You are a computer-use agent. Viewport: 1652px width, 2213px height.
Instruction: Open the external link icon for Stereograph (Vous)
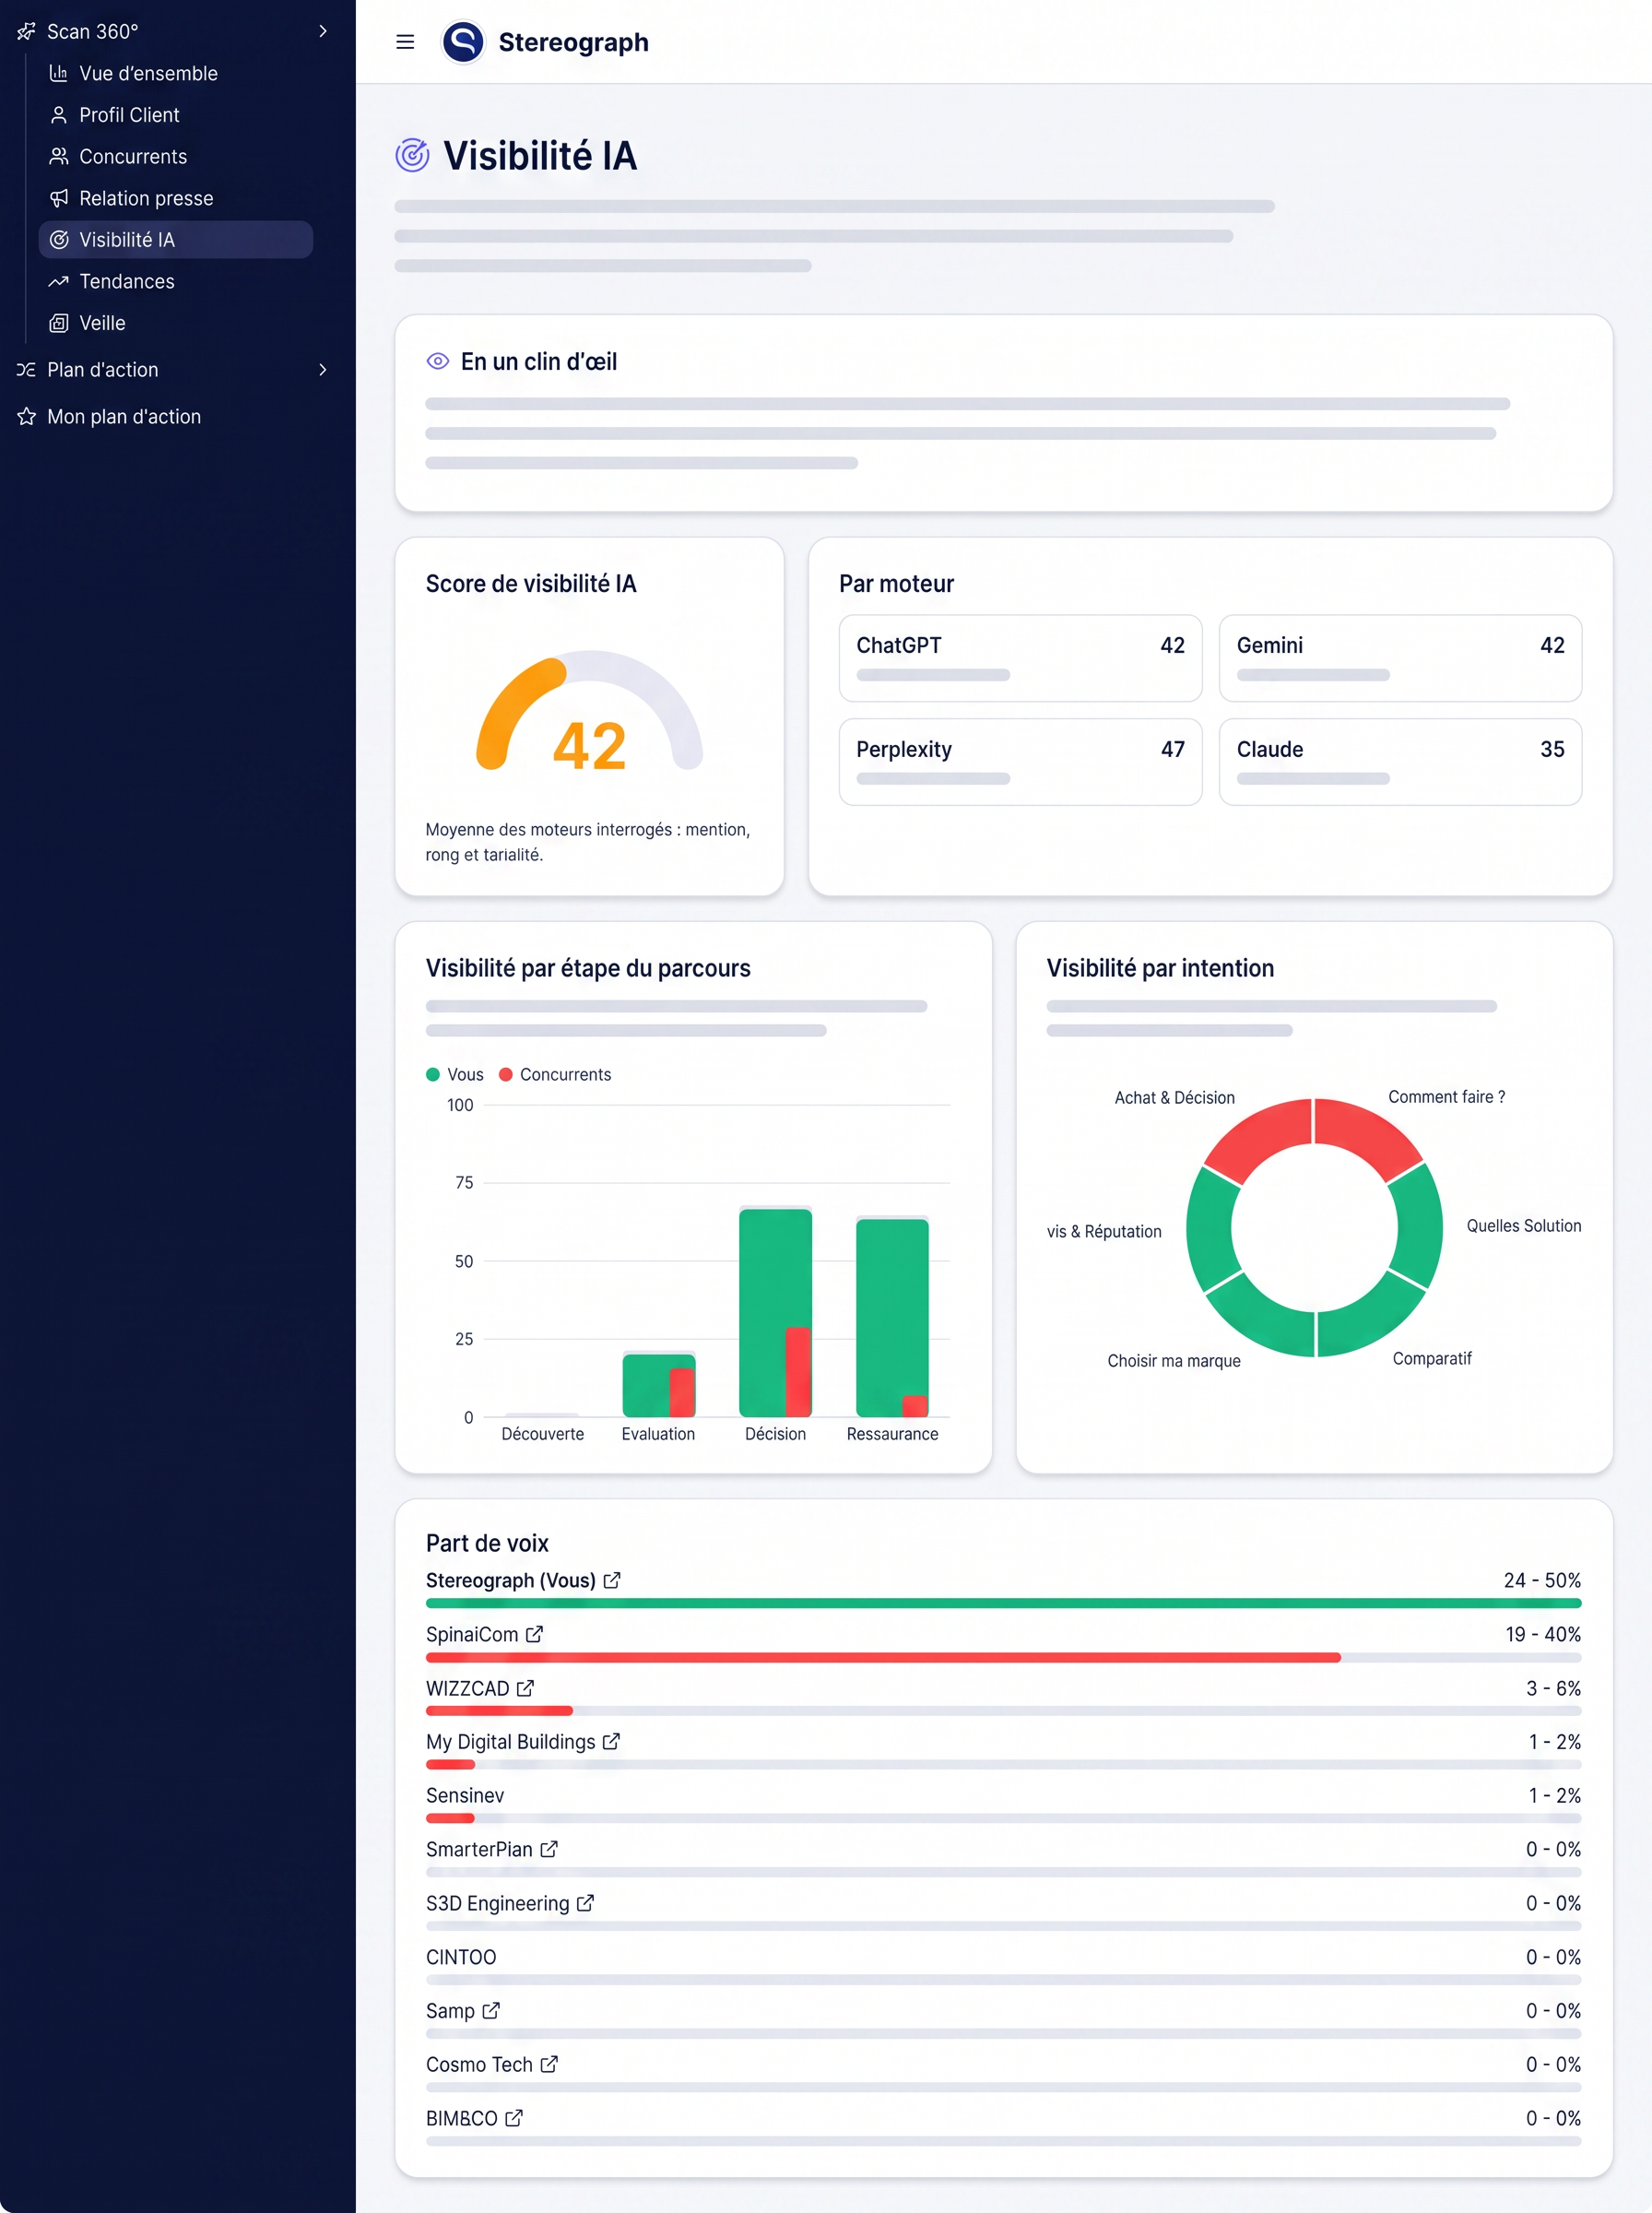pyautogui.click(x=612, y=1580)
